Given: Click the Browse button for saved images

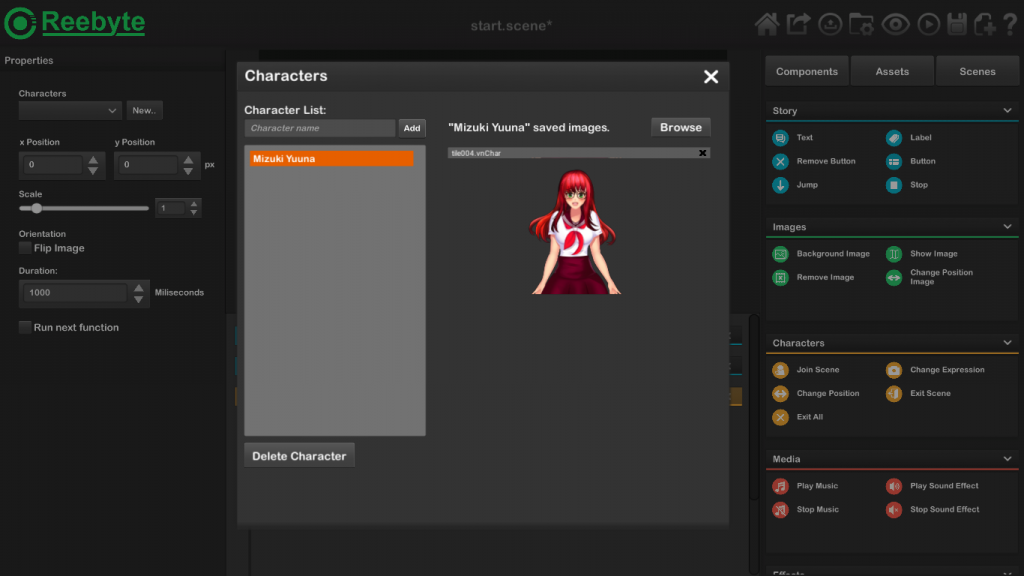Looking at the screenshot, I should pos(680,127).
